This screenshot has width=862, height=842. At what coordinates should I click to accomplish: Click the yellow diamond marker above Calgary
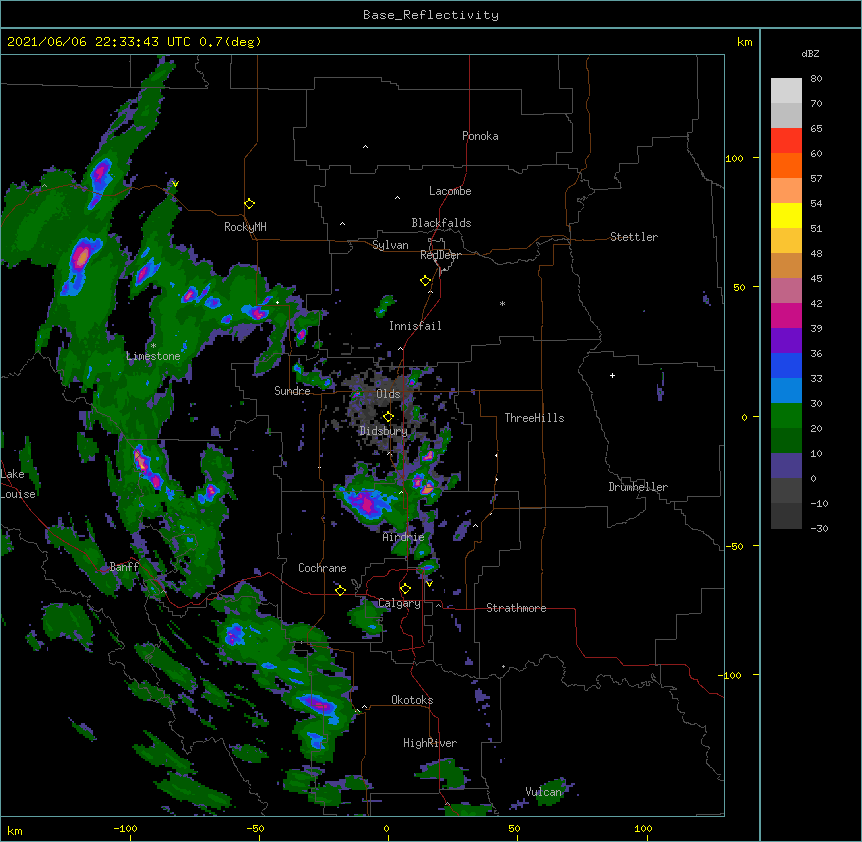click(x=405, y=589)
